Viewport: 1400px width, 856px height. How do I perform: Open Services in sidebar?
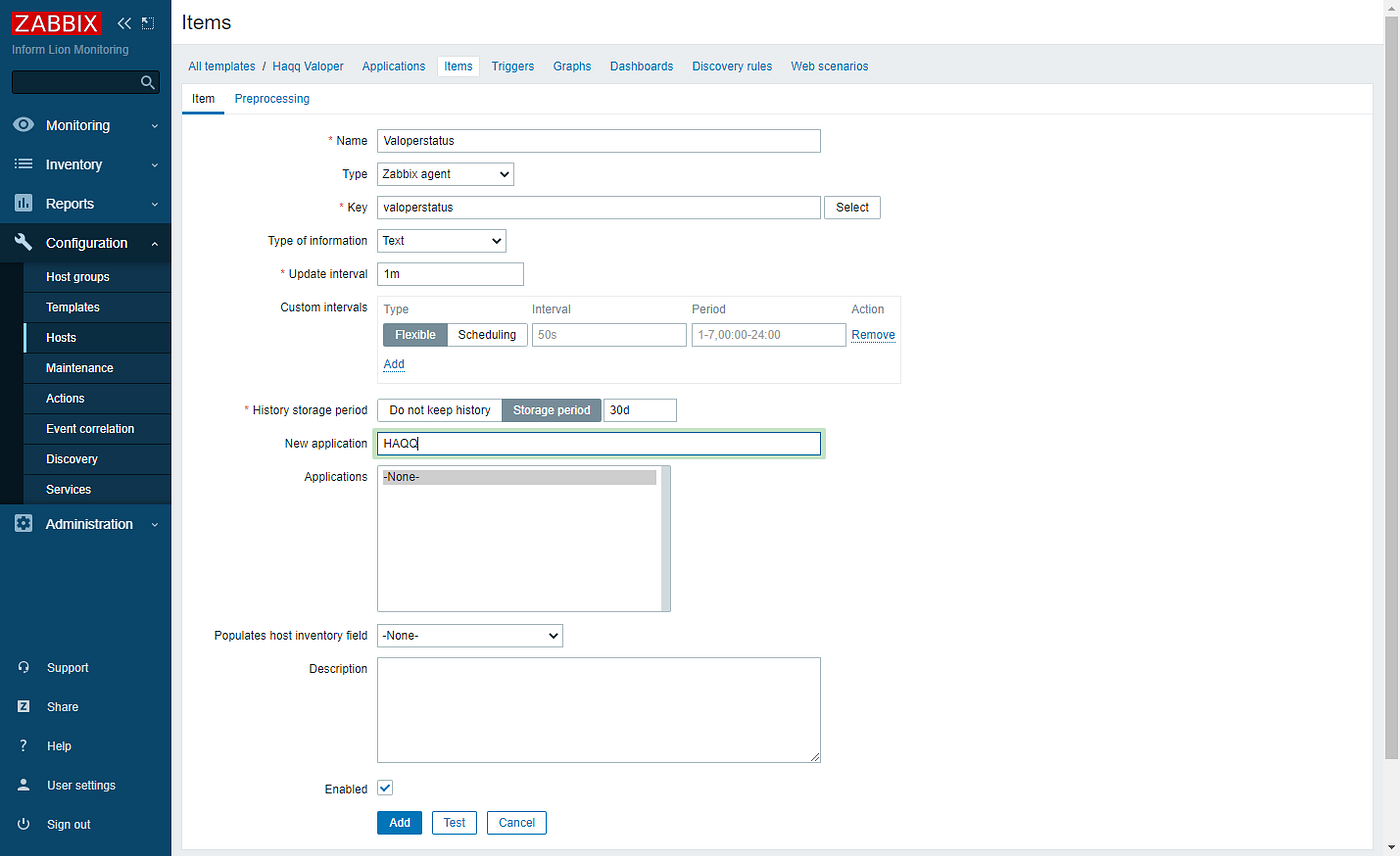click(x=97, y=489)
